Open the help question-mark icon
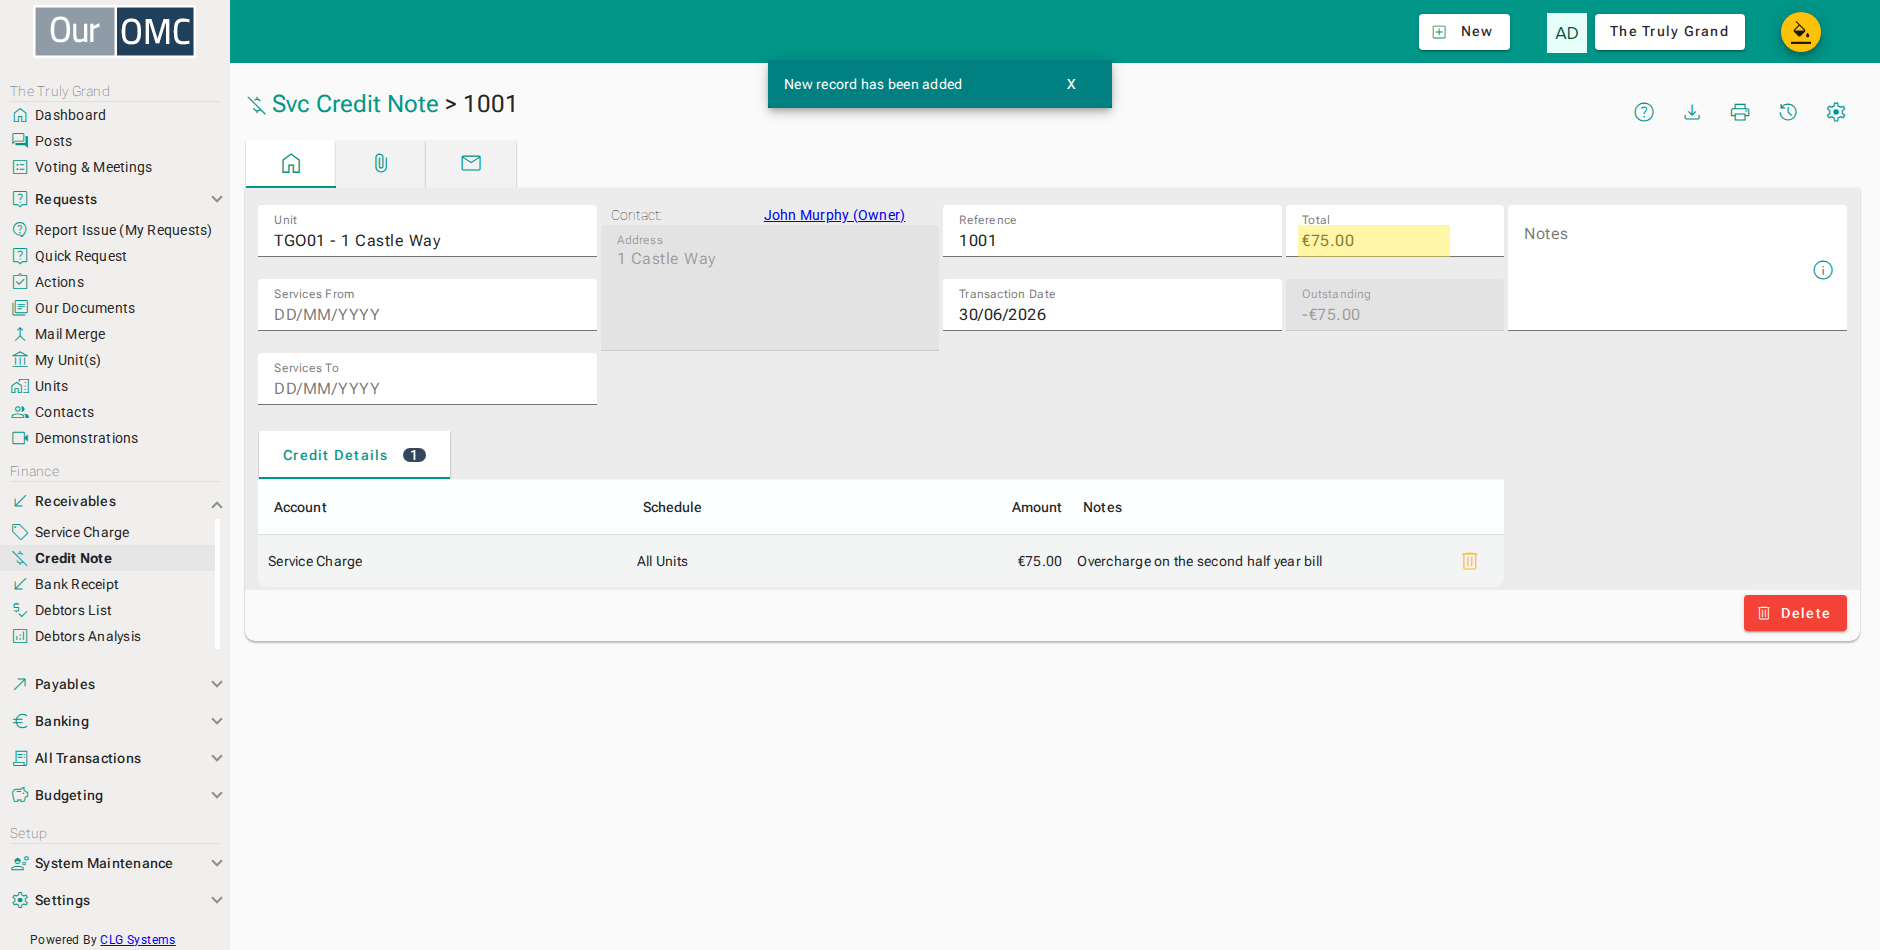The width and height of the screenshot is (1880, 950). 1644,112
